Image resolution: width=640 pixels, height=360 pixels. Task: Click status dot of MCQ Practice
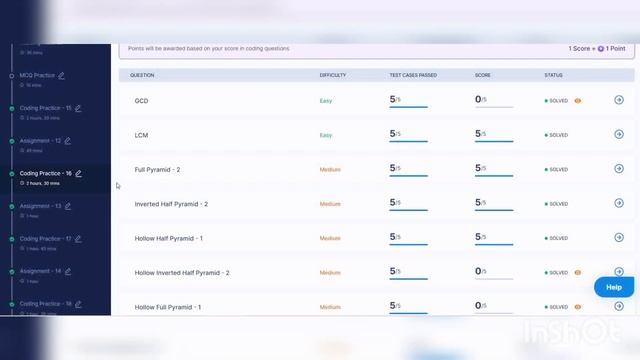(x=12, y=76)
